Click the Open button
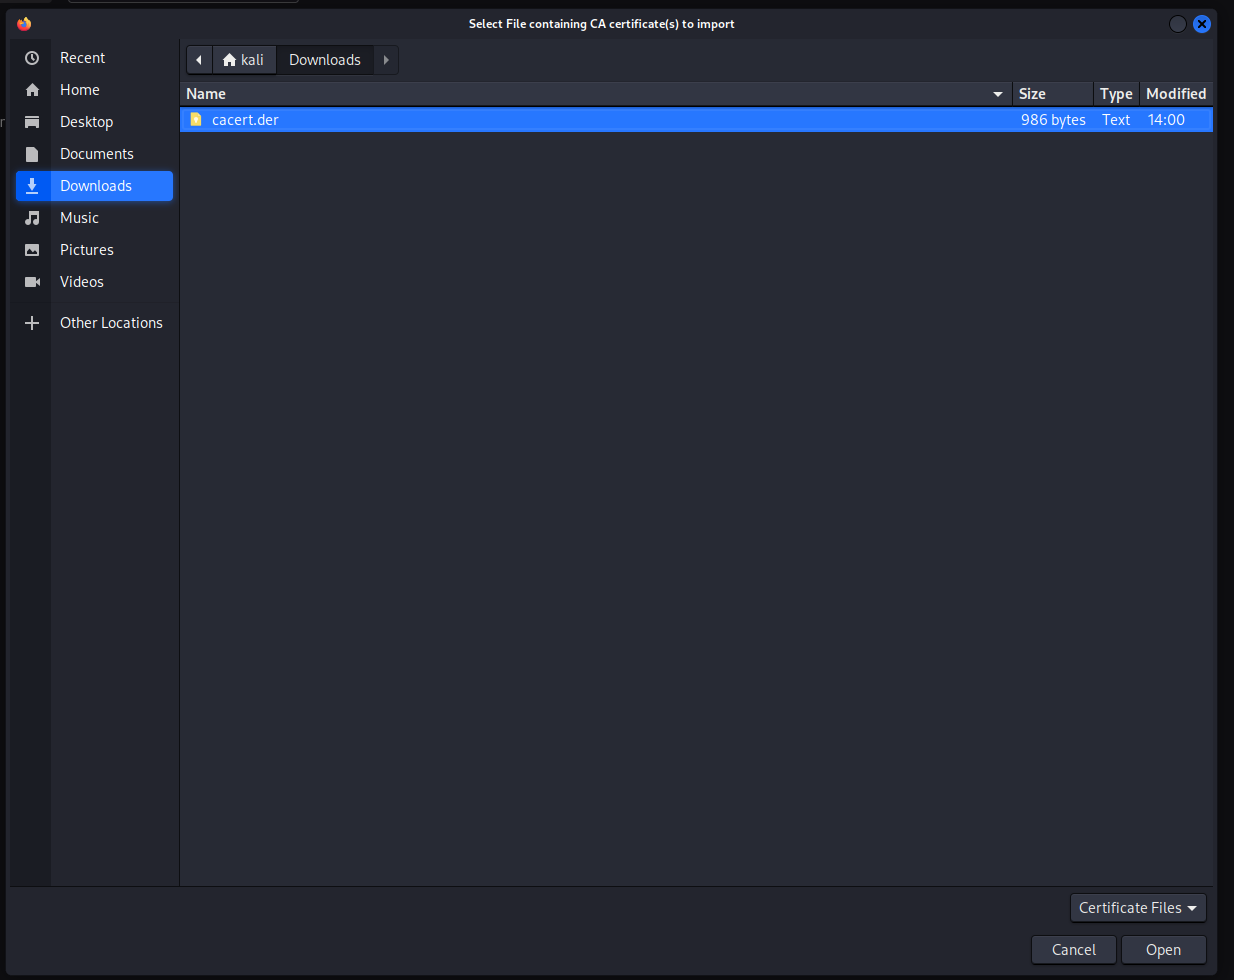This screenshot has width=1234, height=980. coord(1163,950)
